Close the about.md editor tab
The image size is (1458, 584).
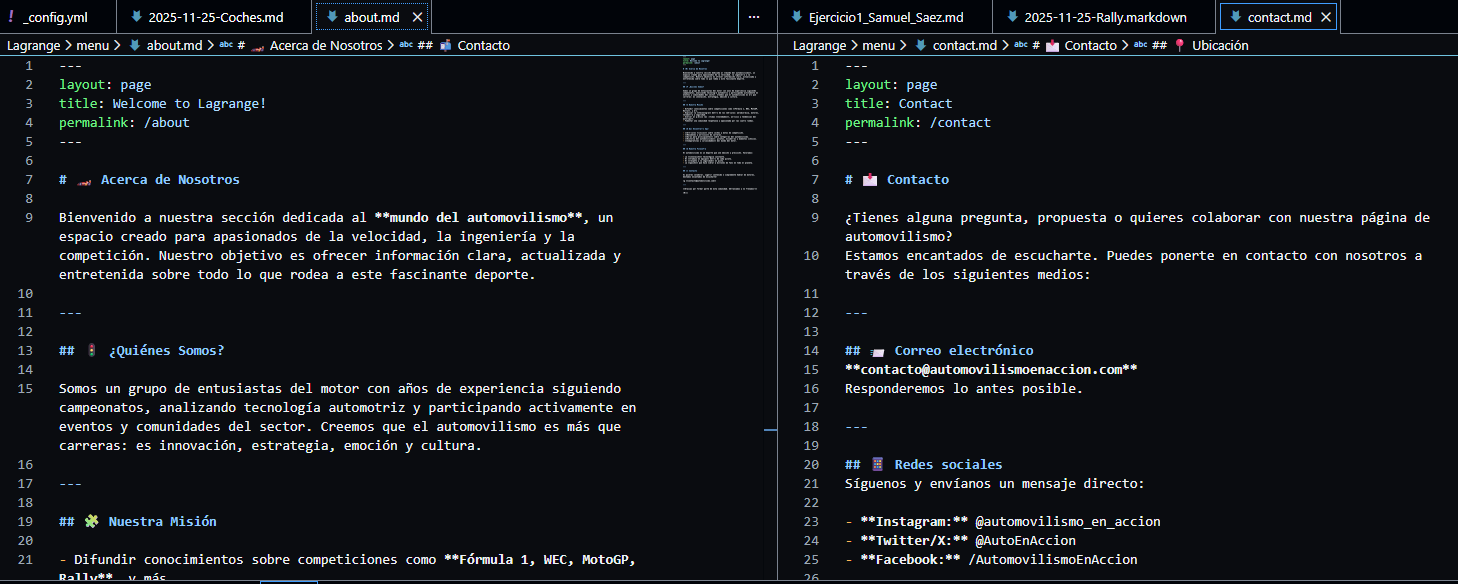(x=417, y=18)
